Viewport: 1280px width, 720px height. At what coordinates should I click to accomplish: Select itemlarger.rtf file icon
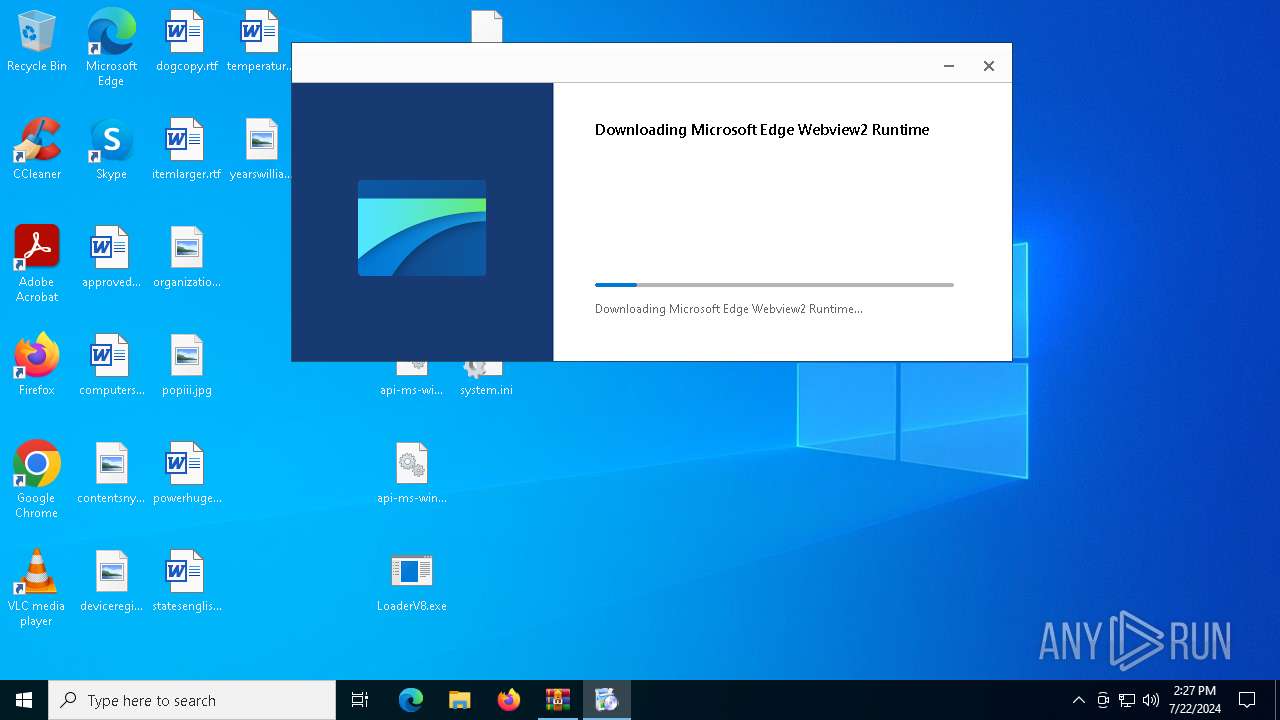pyautogui.click(x=186, y=150)
